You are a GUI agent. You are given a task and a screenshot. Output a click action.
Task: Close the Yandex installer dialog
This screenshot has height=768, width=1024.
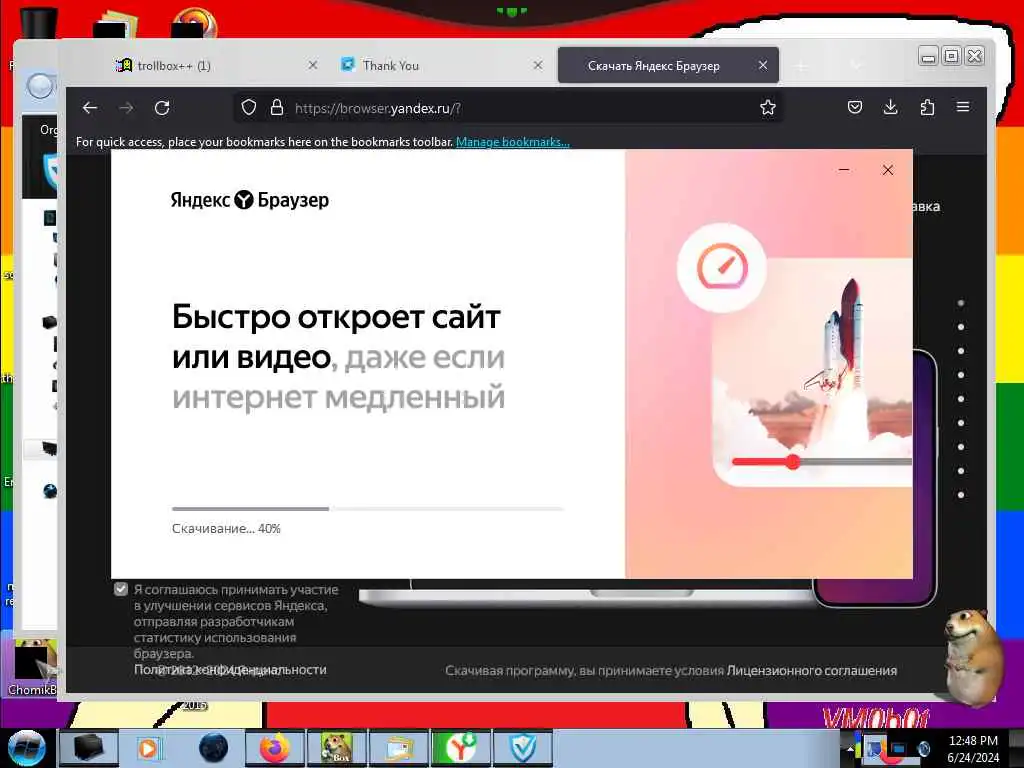coord(888,170)
